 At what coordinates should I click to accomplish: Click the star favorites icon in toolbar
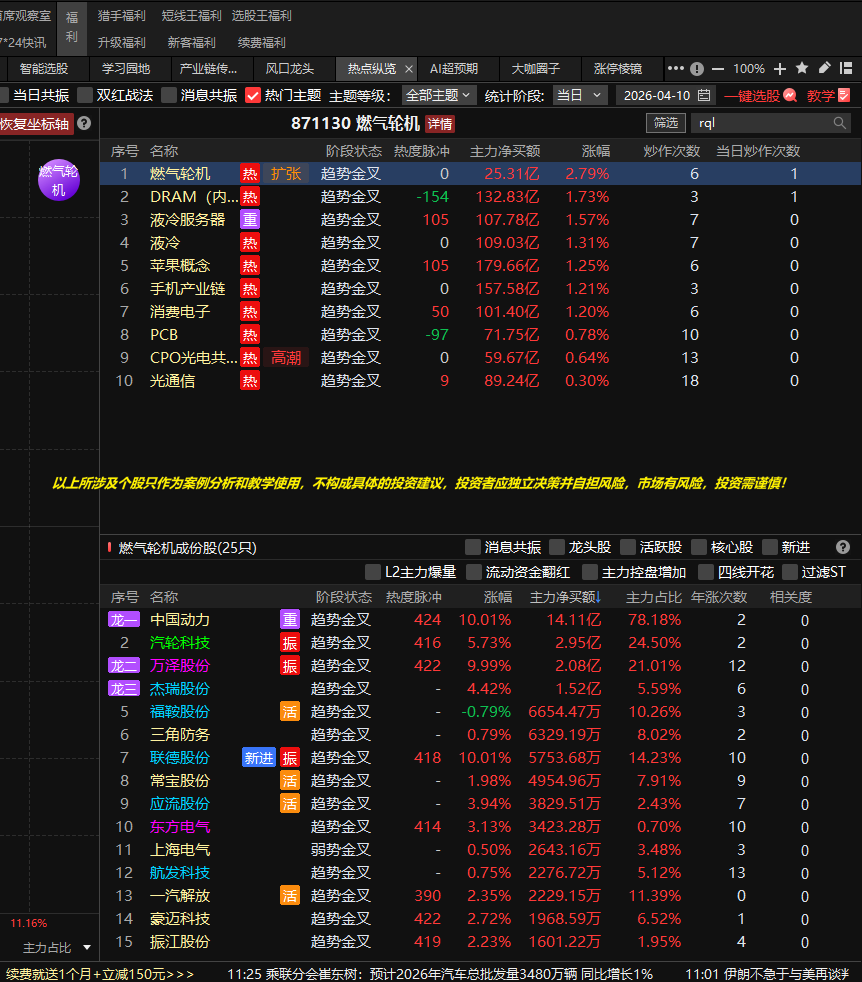(x=802, y=69)
